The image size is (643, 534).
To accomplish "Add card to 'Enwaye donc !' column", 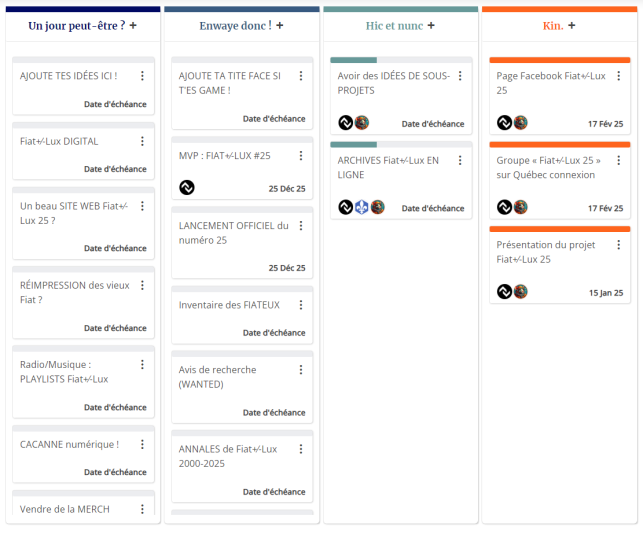I will tap(280, 26).
